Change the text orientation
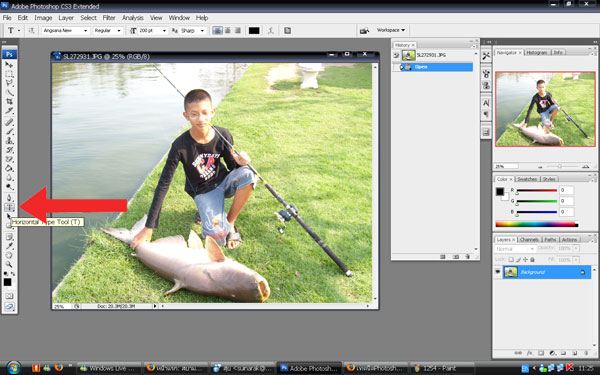Screen dimensions: 600x375 tap(31, 30)
